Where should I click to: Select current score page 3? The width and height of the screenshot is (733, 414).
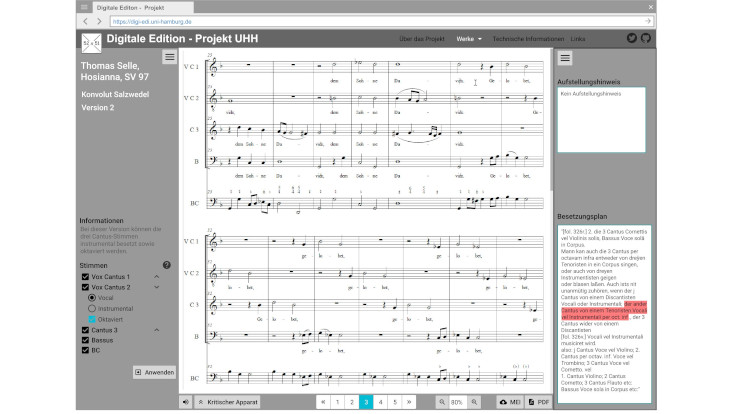coord(366,402)
